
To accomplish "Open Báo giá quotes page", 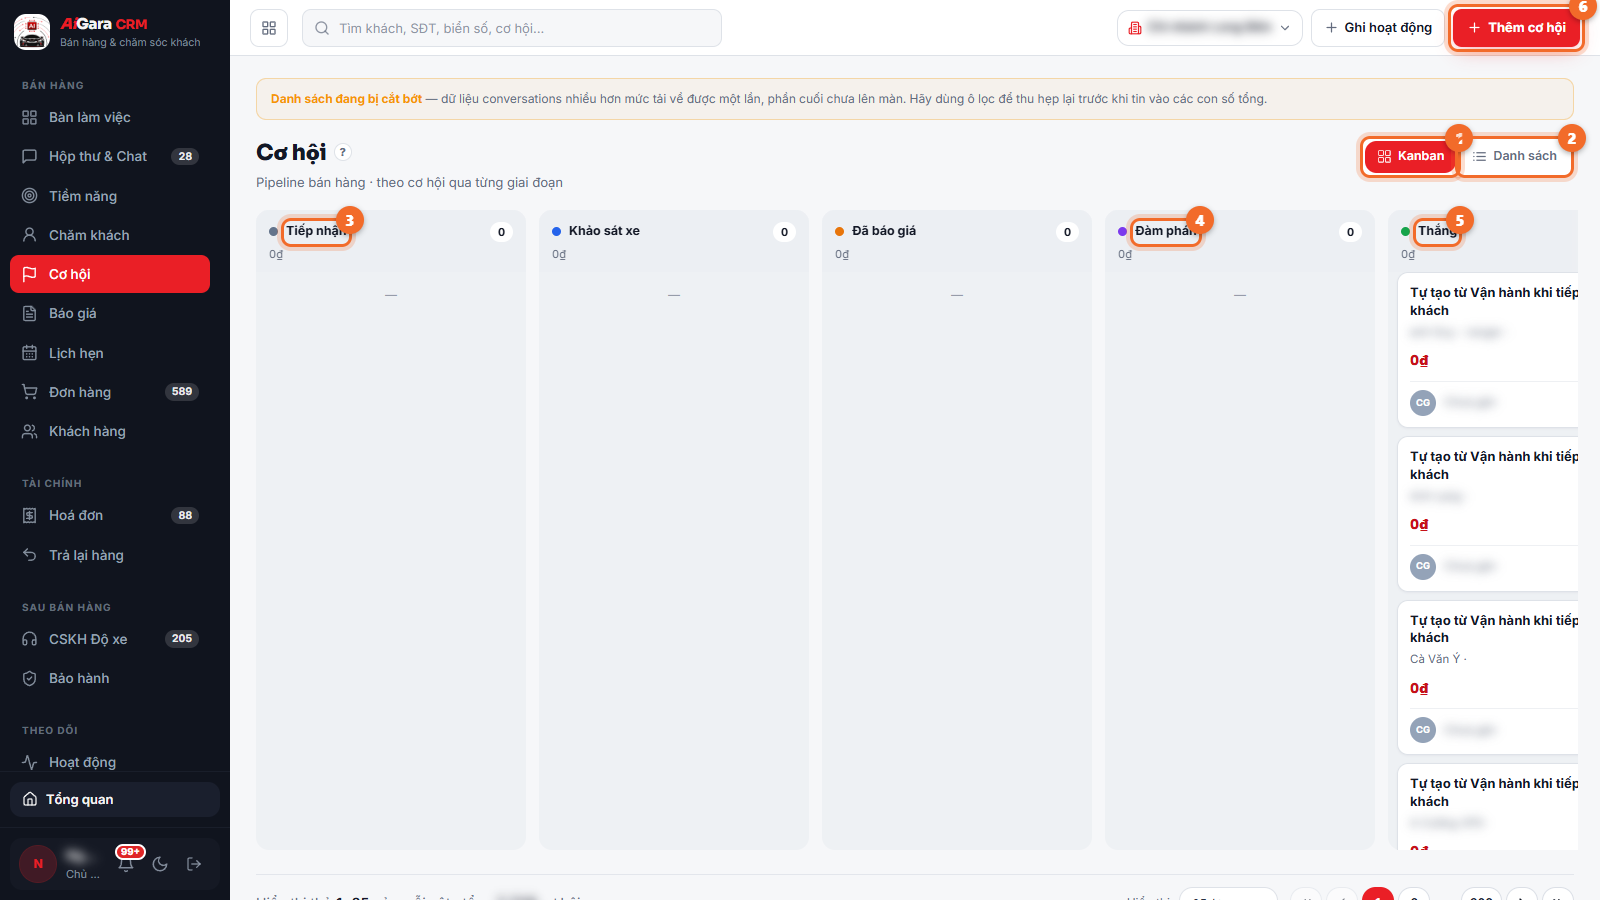I will pyautogui.click(x=110, y=313).
